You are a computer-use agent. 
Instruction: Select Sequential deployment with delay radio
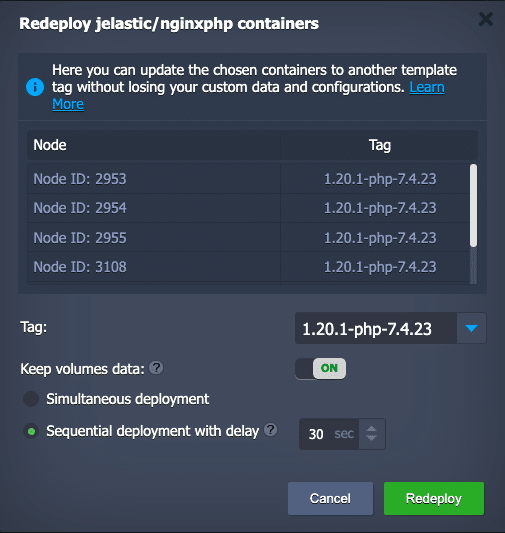pyautogui.click(x=31, y=432)
